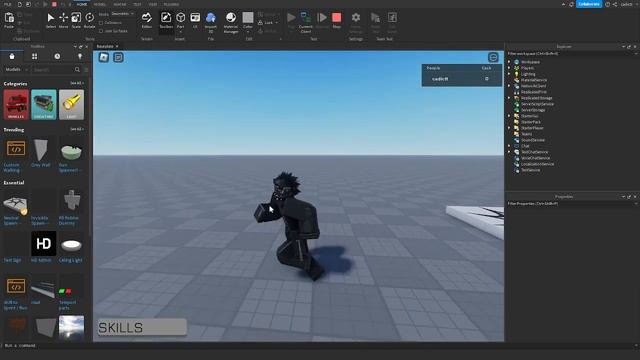Toggle the Collisions checkbox
Image resolution: width=640 pixels, height=360 pixels.
tap(101, 23)
